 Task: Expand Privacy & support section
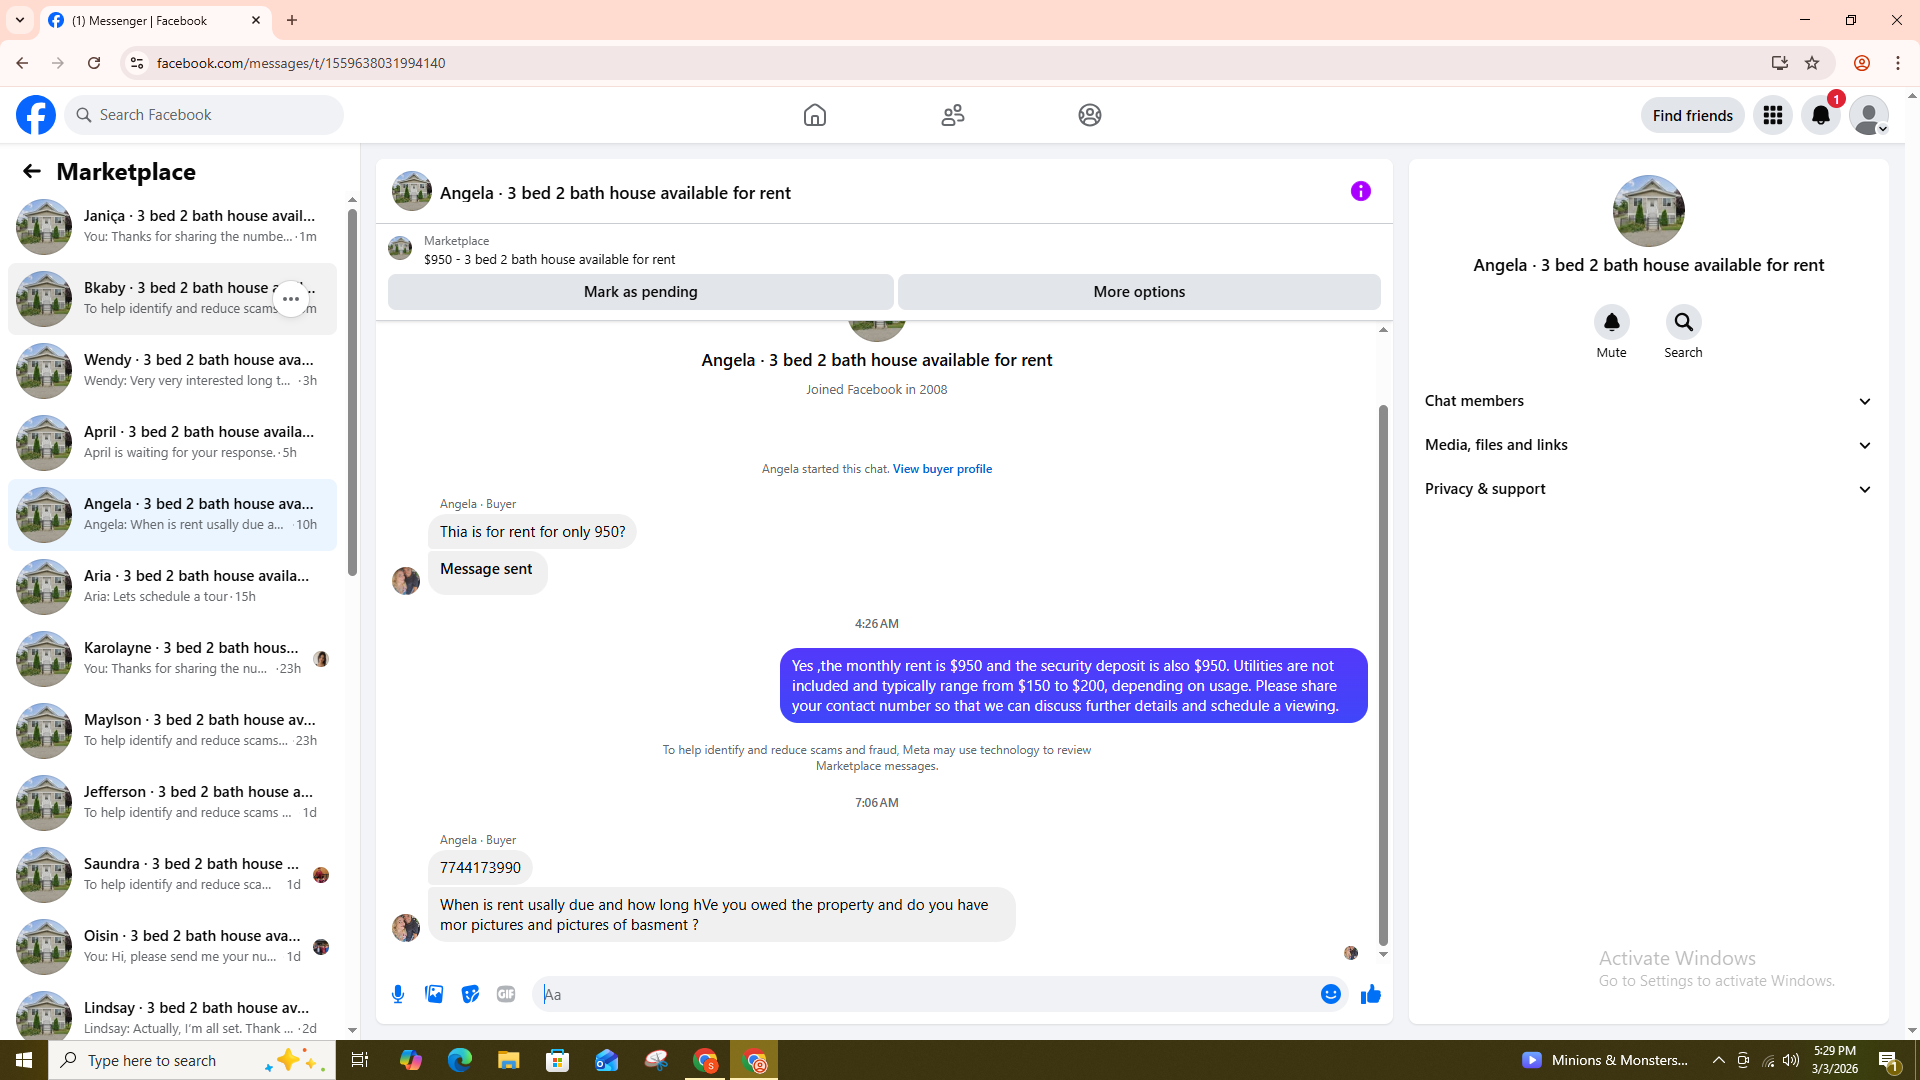click(x=1648, y=489)
